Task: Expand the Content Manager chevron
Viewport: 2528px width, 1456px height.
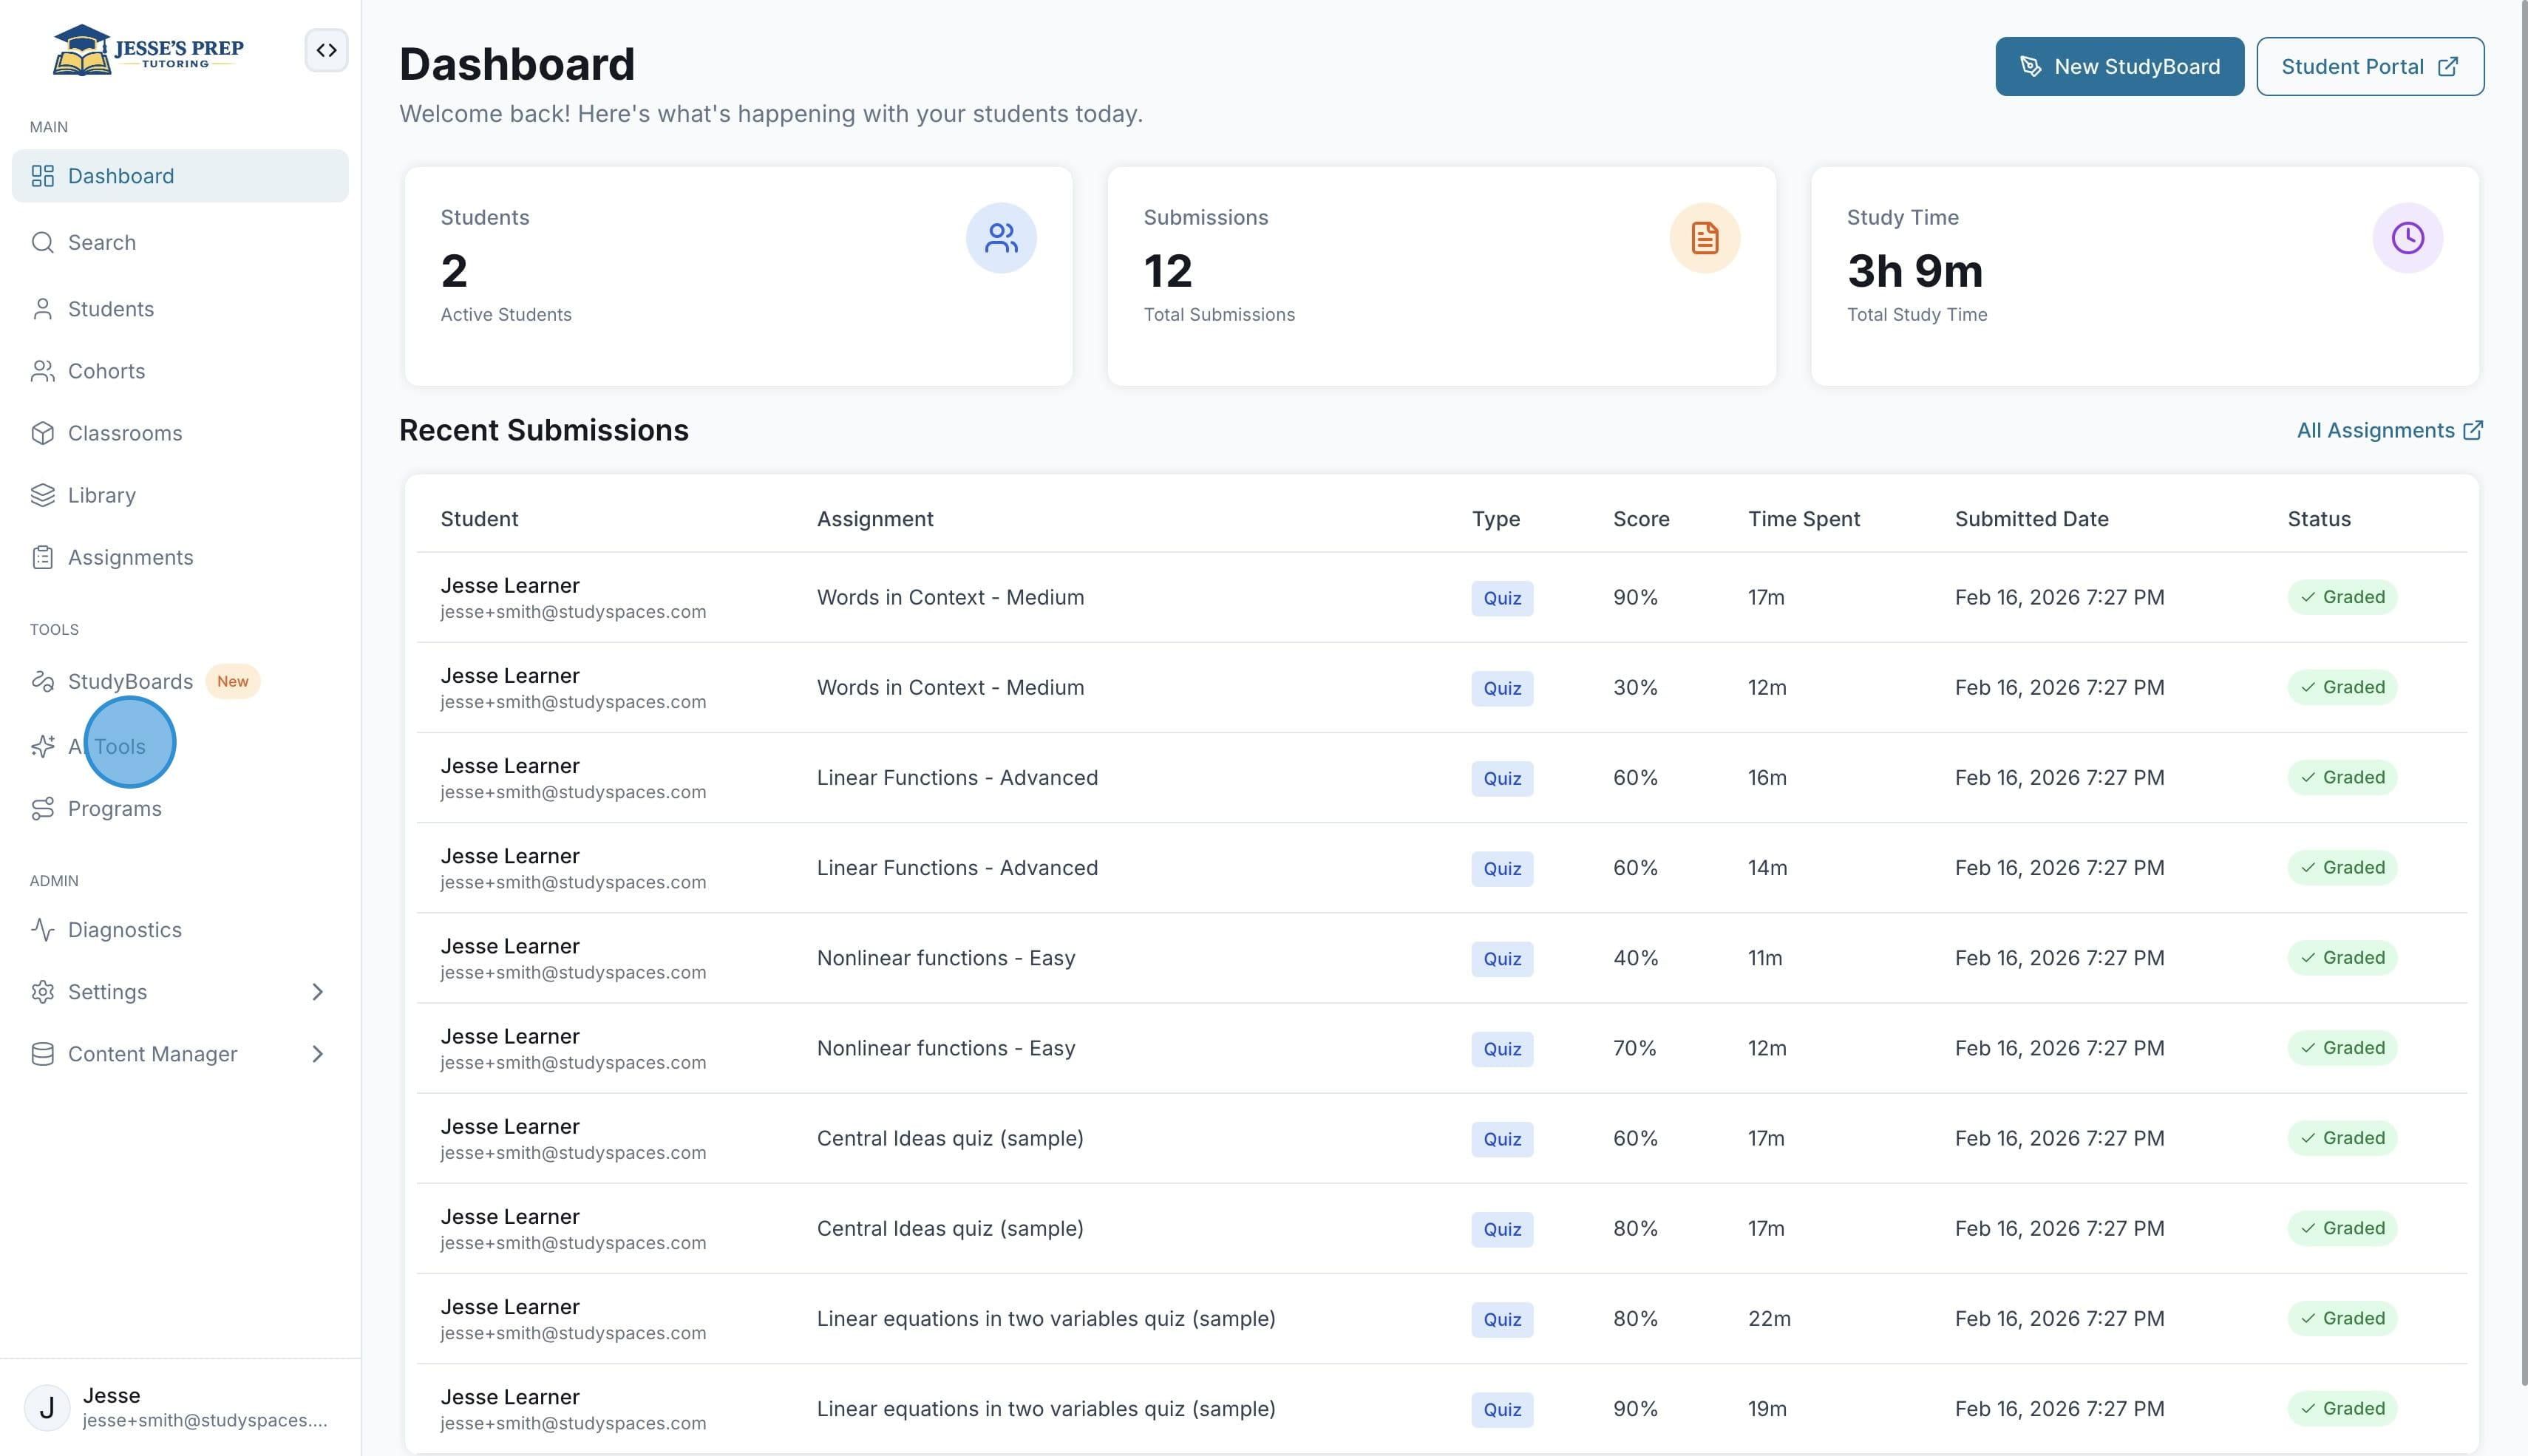Action: [x=317, y=1054]
